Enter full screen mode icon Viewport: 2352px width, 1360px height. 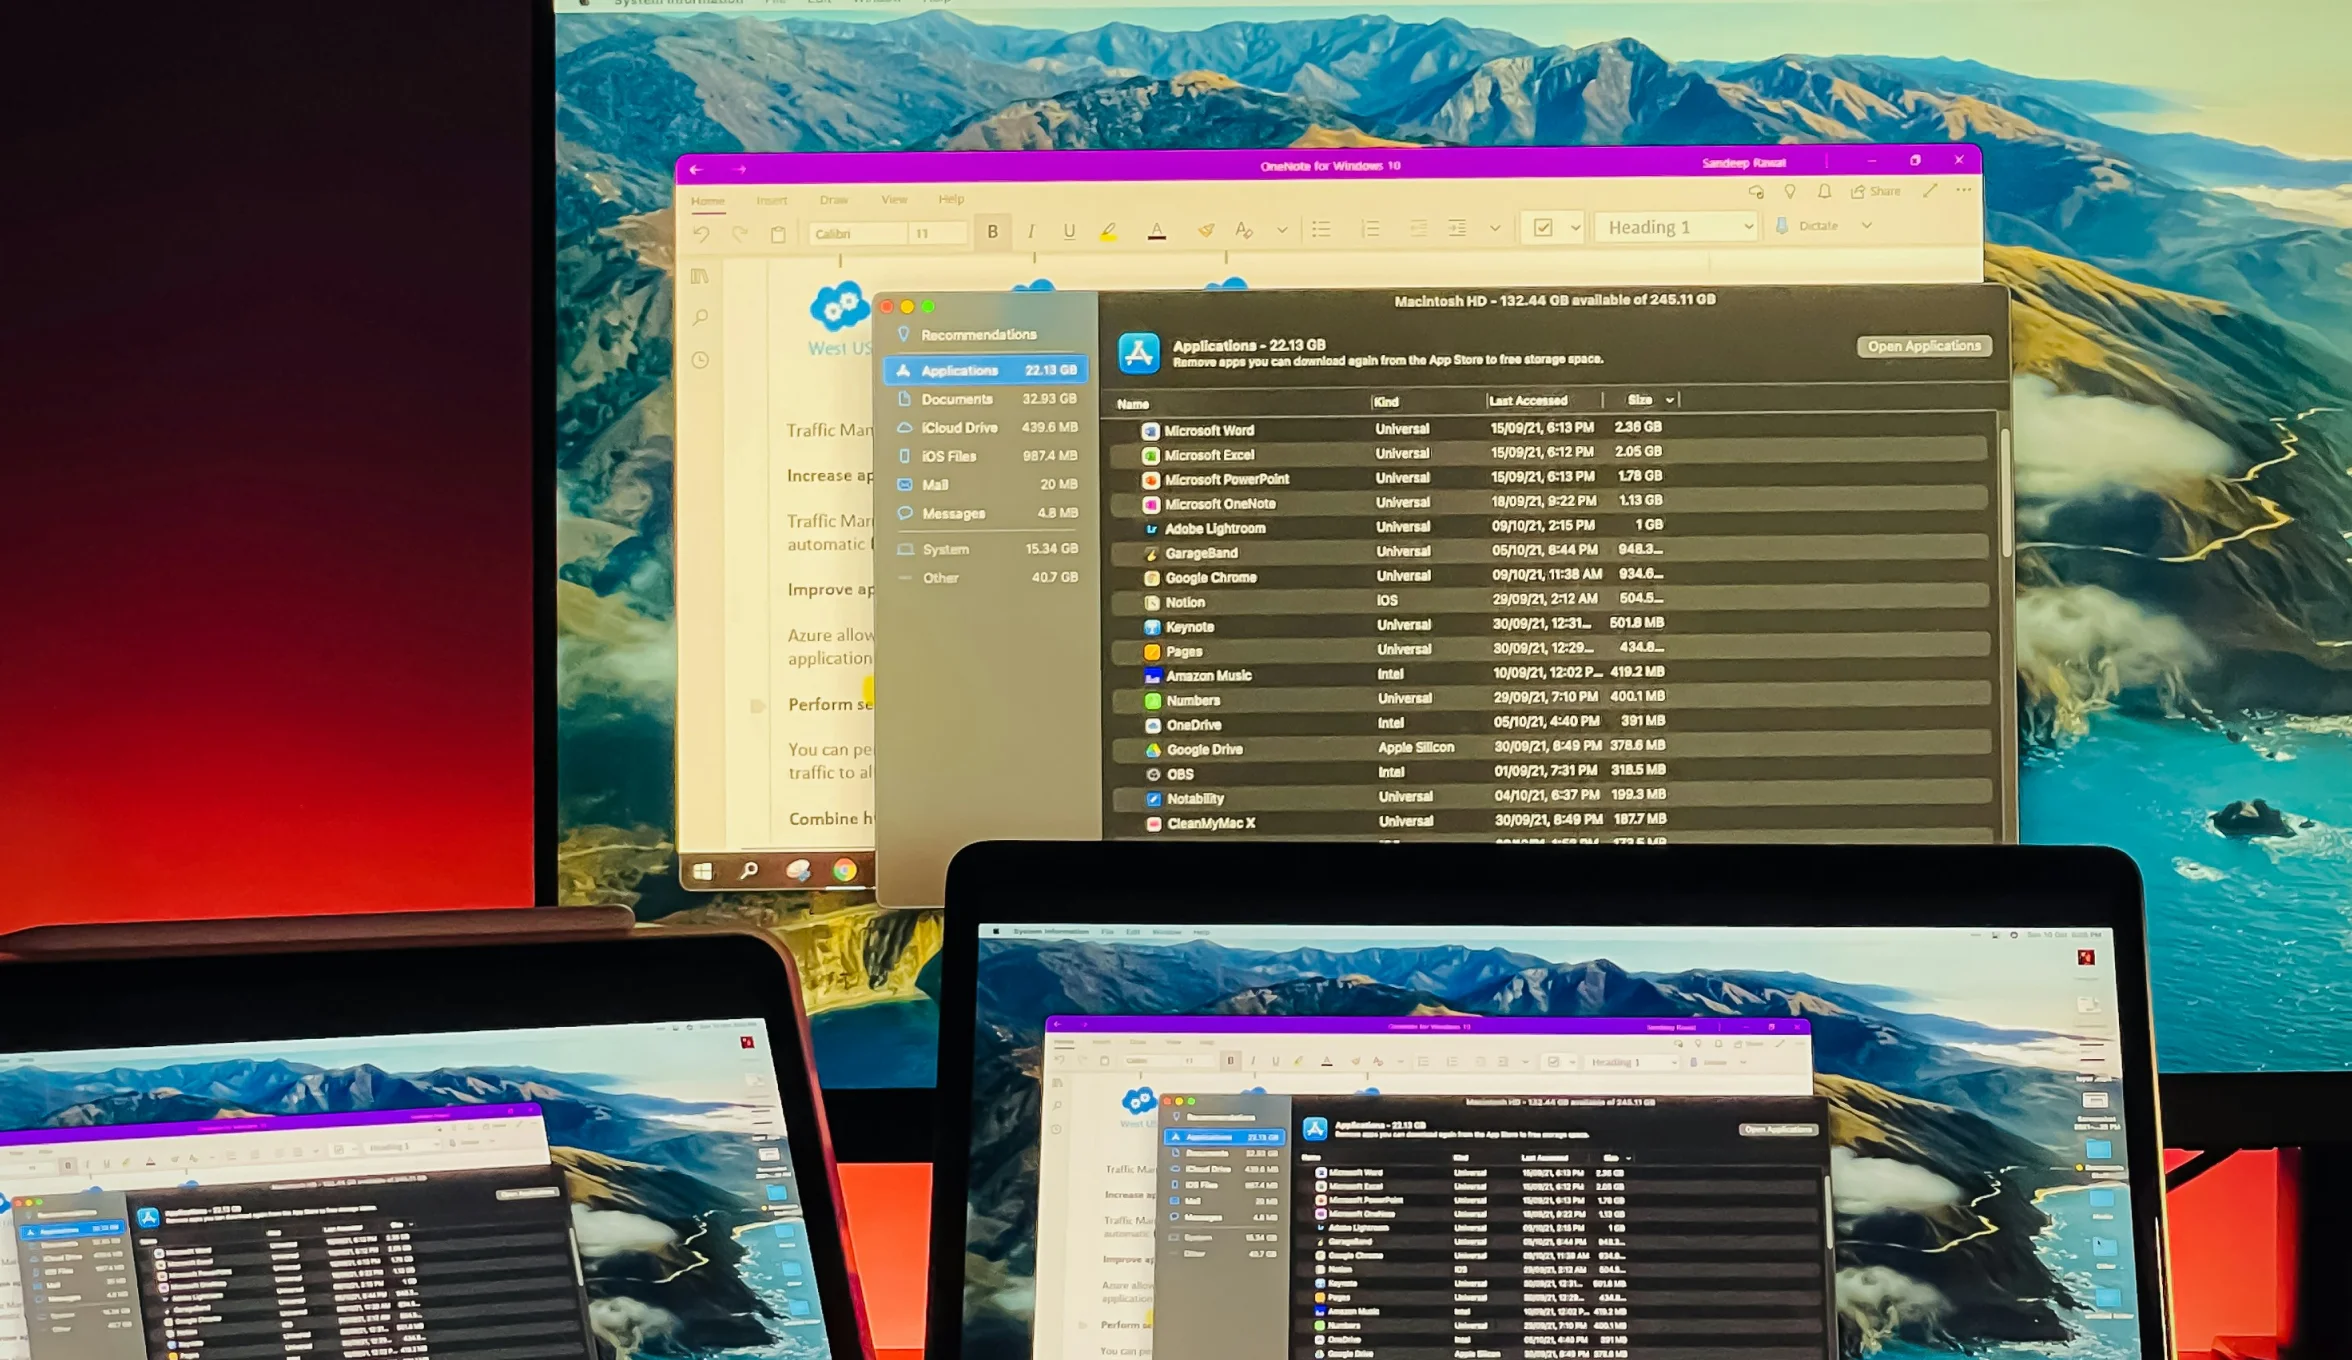click(1930, 190)
